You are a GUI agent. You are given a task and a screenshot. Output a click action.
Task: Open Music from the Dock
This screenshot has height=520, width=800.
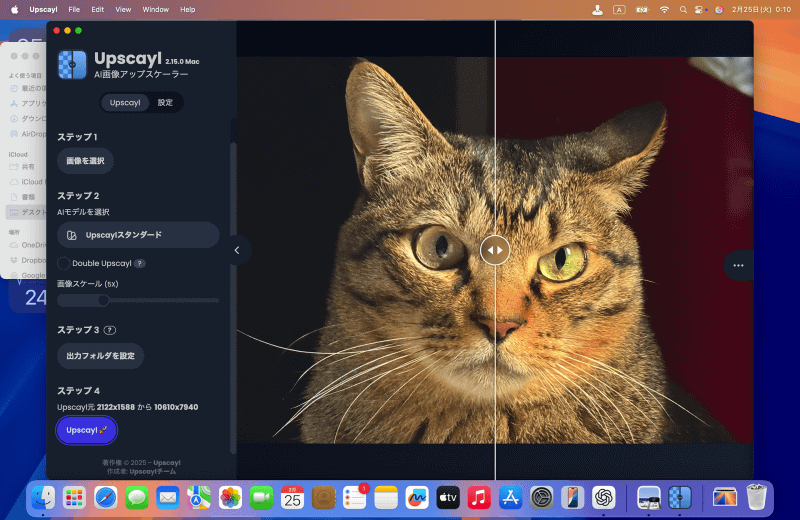tap(479, 498)
